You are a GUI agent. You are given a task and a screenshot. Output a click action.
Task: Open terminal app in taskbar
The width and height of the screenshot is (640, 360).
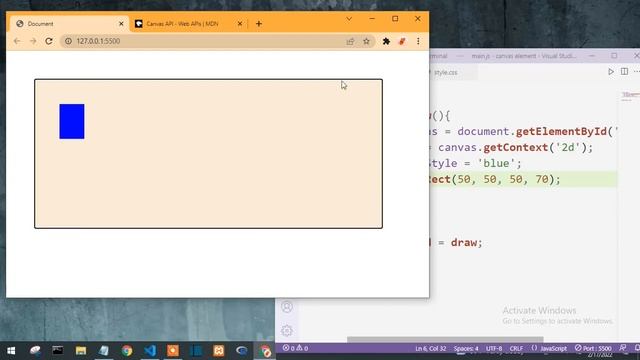click(x=58, y=351)
